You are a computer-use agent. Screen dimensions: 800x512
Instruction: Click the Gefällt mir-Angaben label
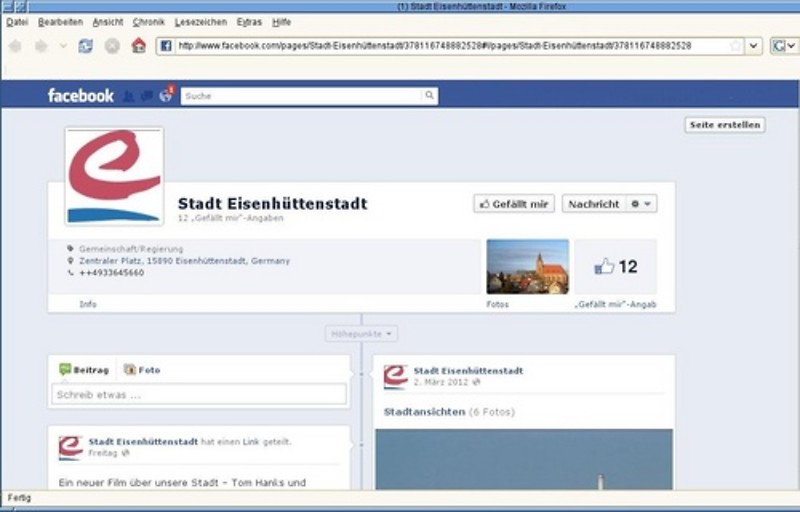click(615, 304)
